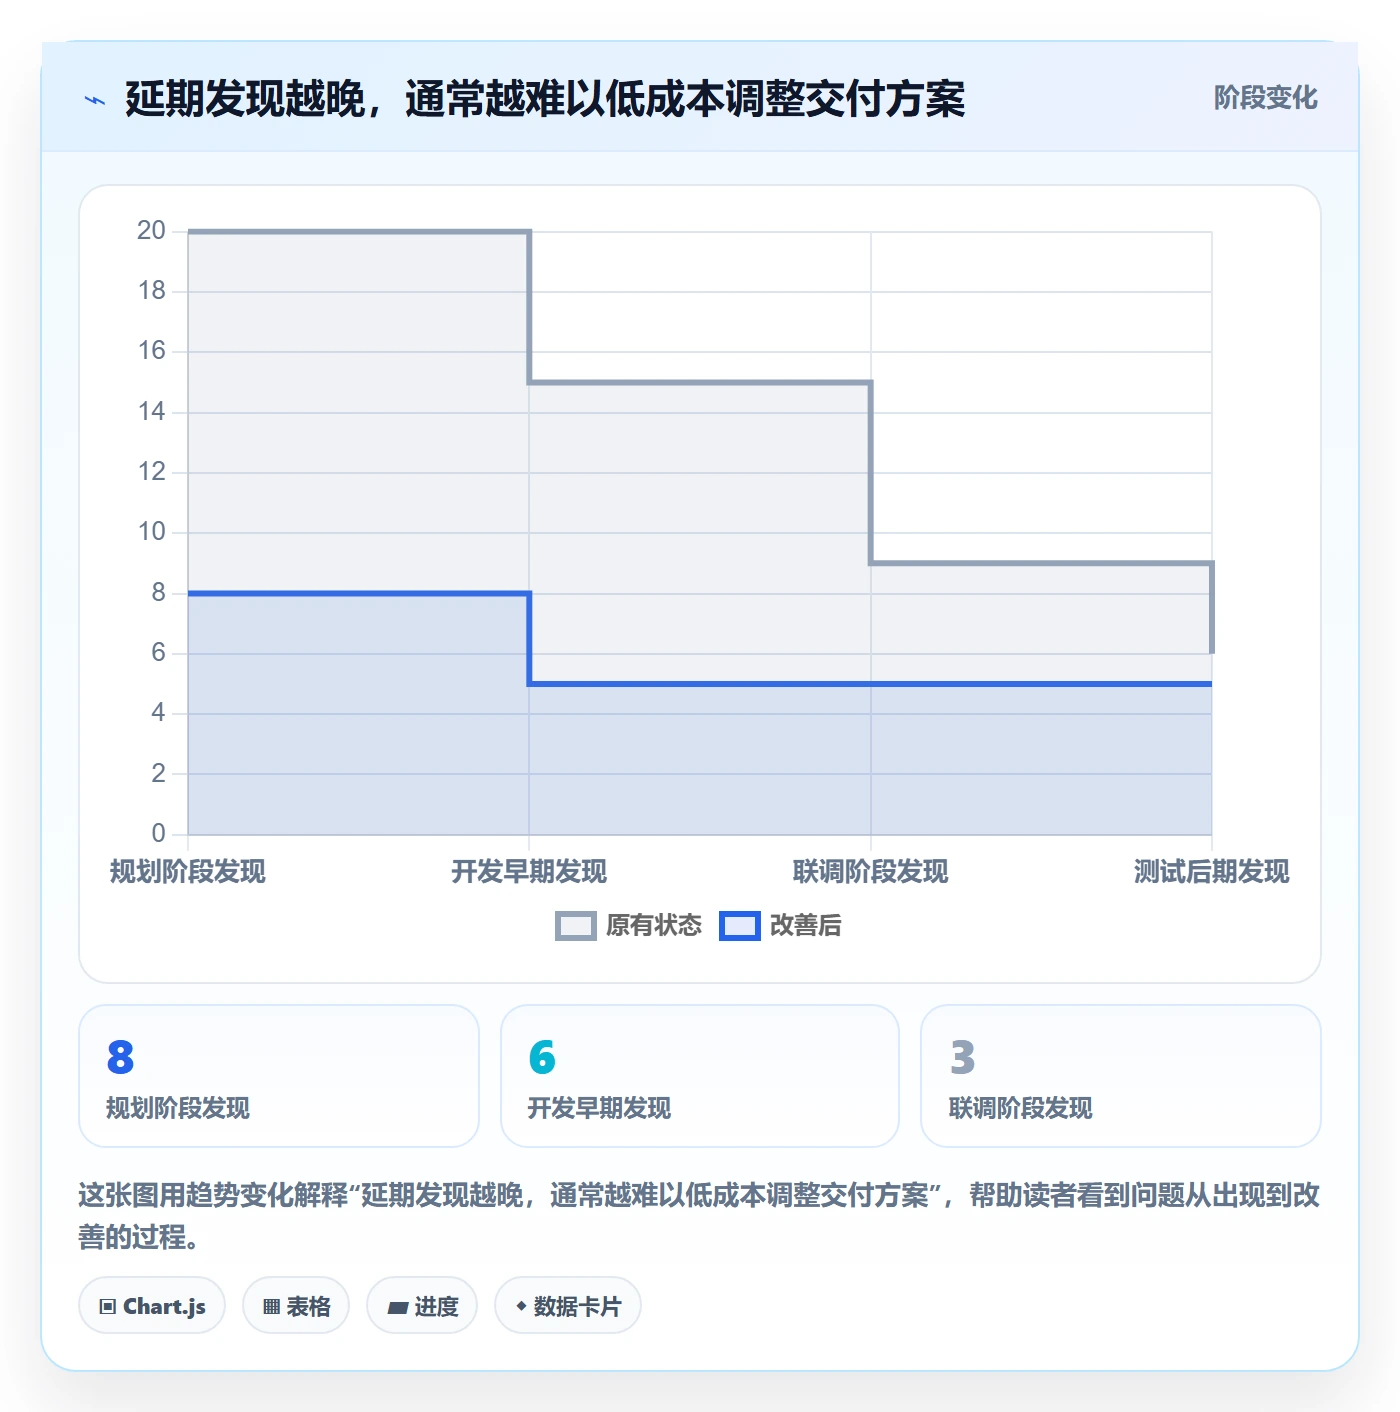Screen dimensions: 1400x1412
Task: Open the card showing 6 开发早期发现
Action: click(x=700, y=1076)
